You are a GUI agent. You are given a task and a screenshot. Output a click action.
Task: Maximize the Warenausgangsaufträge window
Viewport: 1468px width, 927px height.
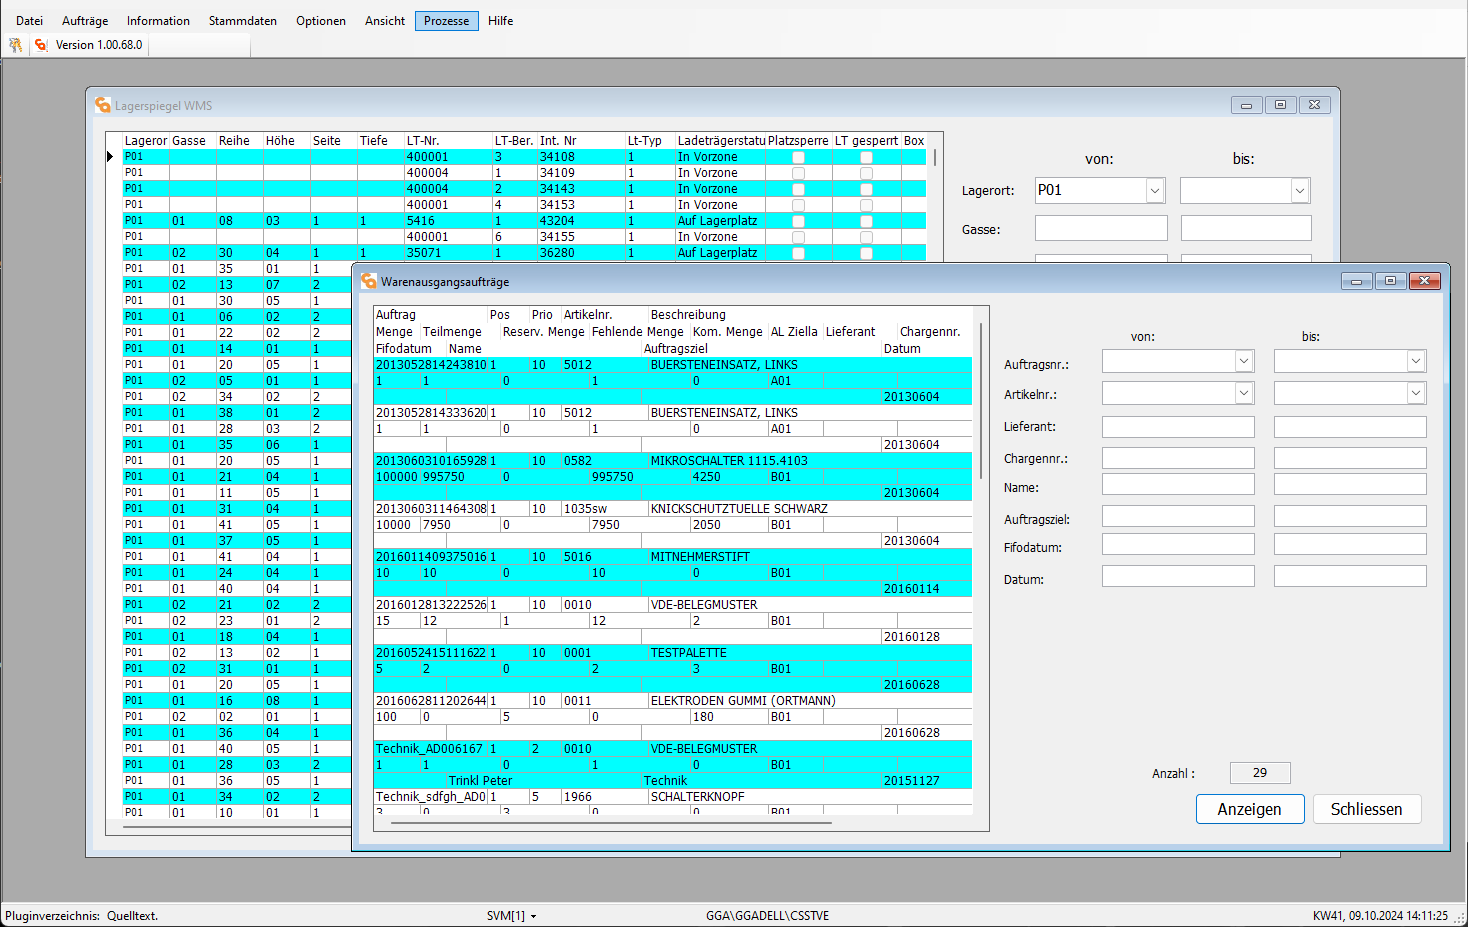click(x=1390, y=281)
